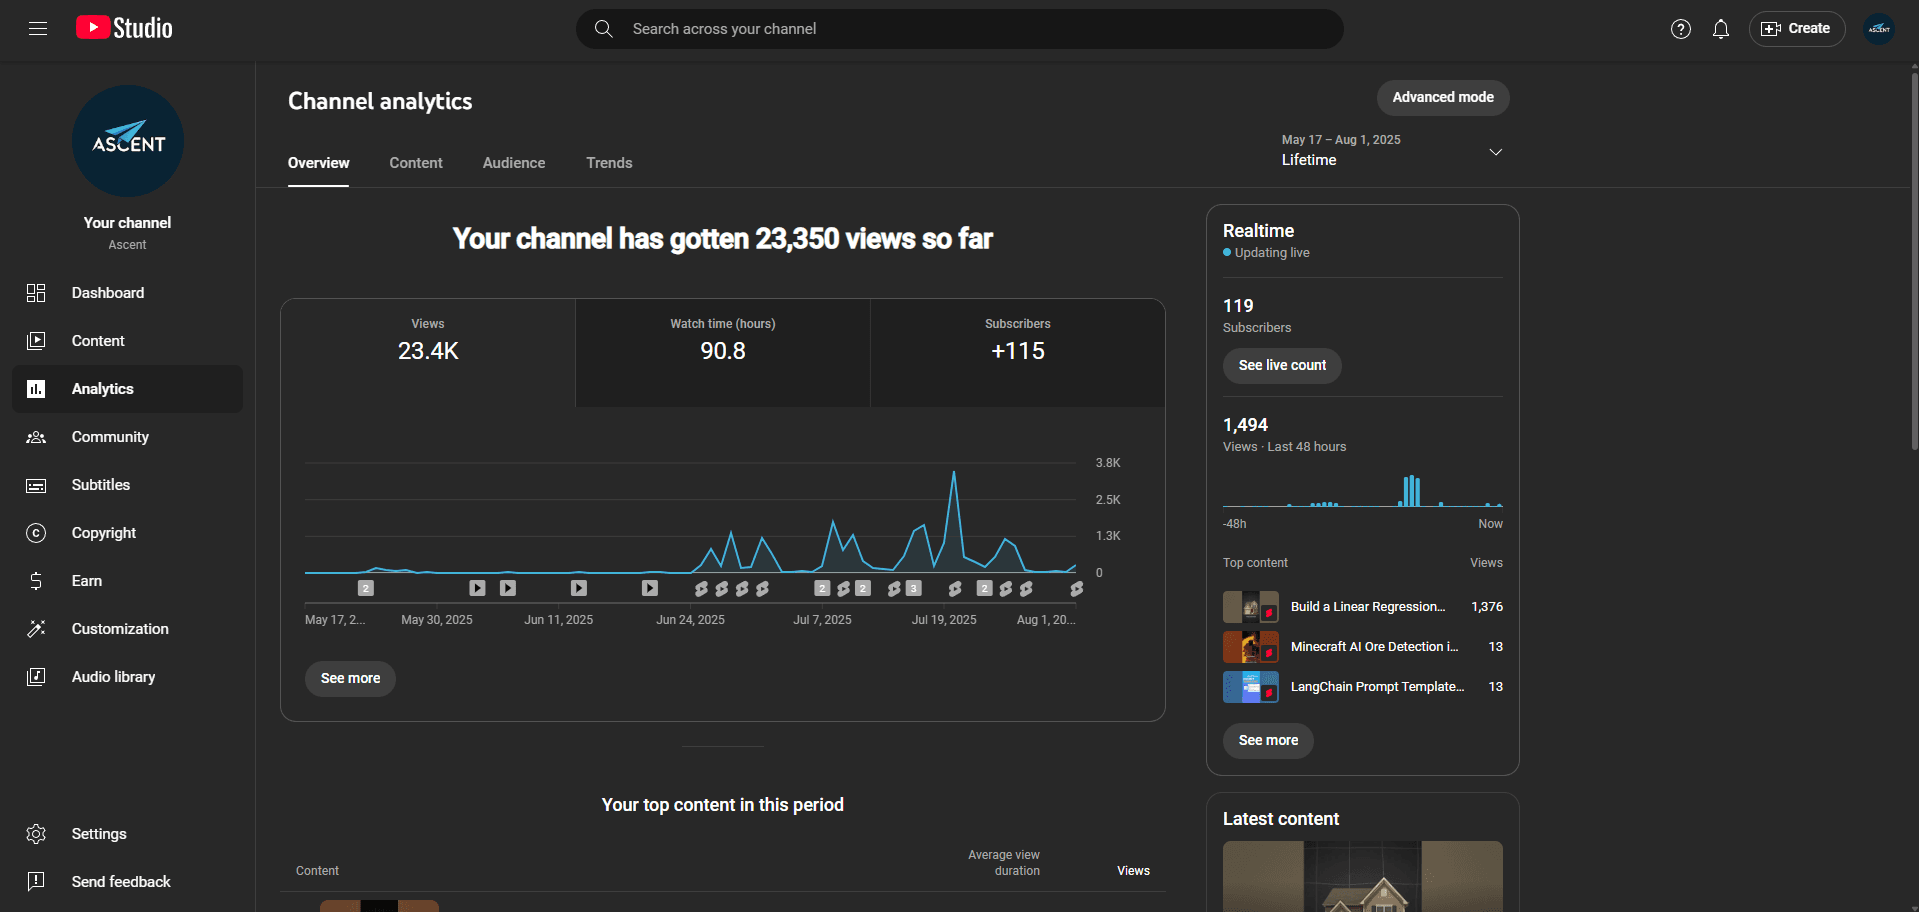This screenshot has height=912, width=1919.
Task: Open the notifications bell
Action: pyautogui.click(x=1720, y=29)
